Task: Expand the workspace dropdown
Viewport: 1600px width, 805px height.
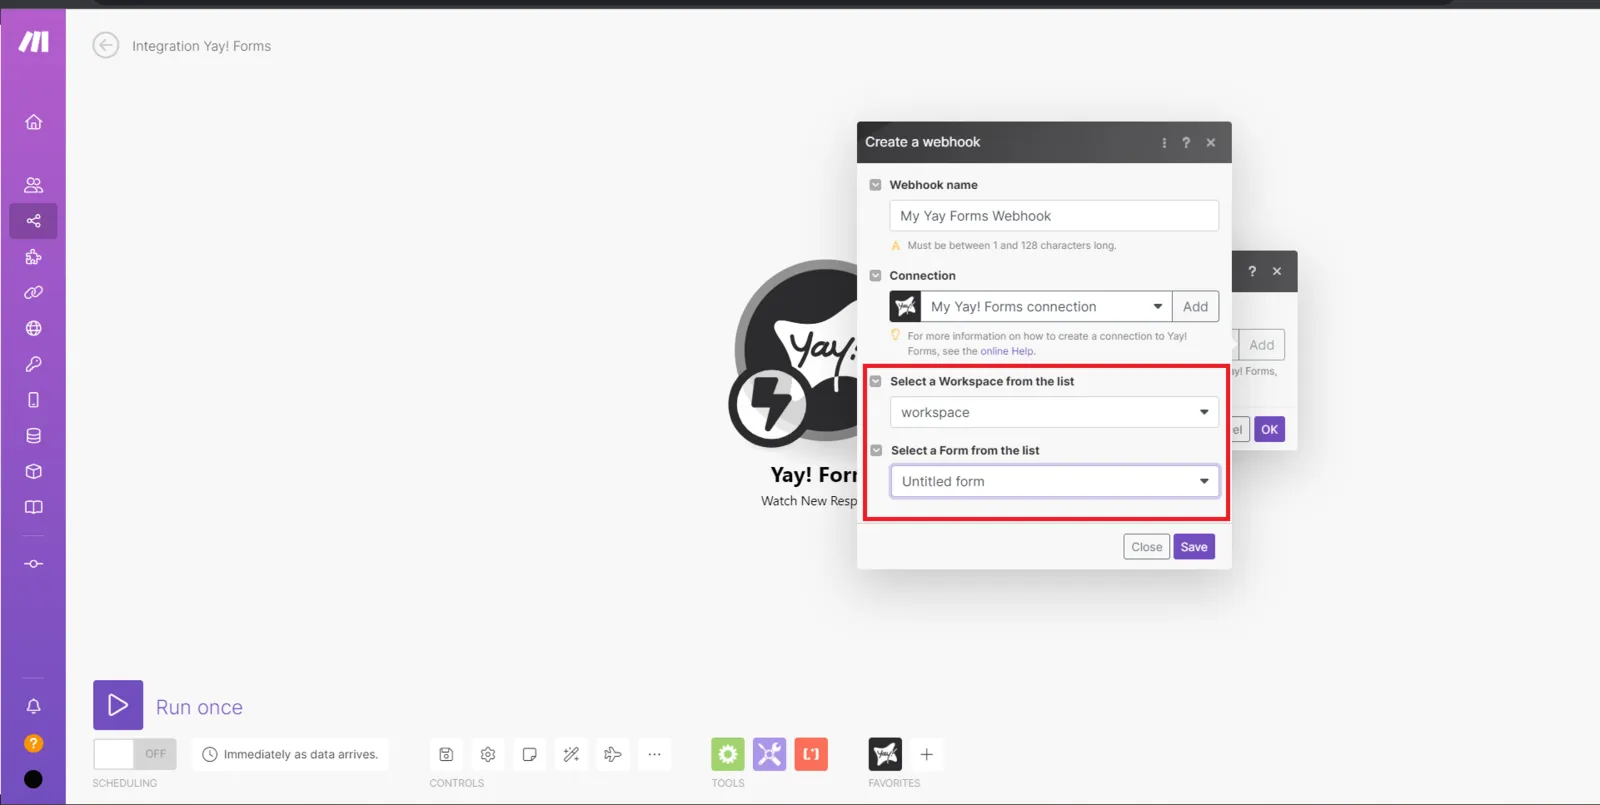Action: coord(1054,412)
